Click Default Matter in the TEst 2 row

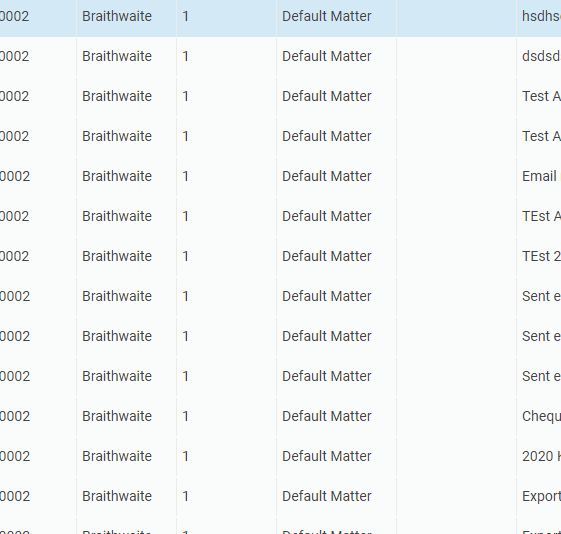click(x=327, y=256)
